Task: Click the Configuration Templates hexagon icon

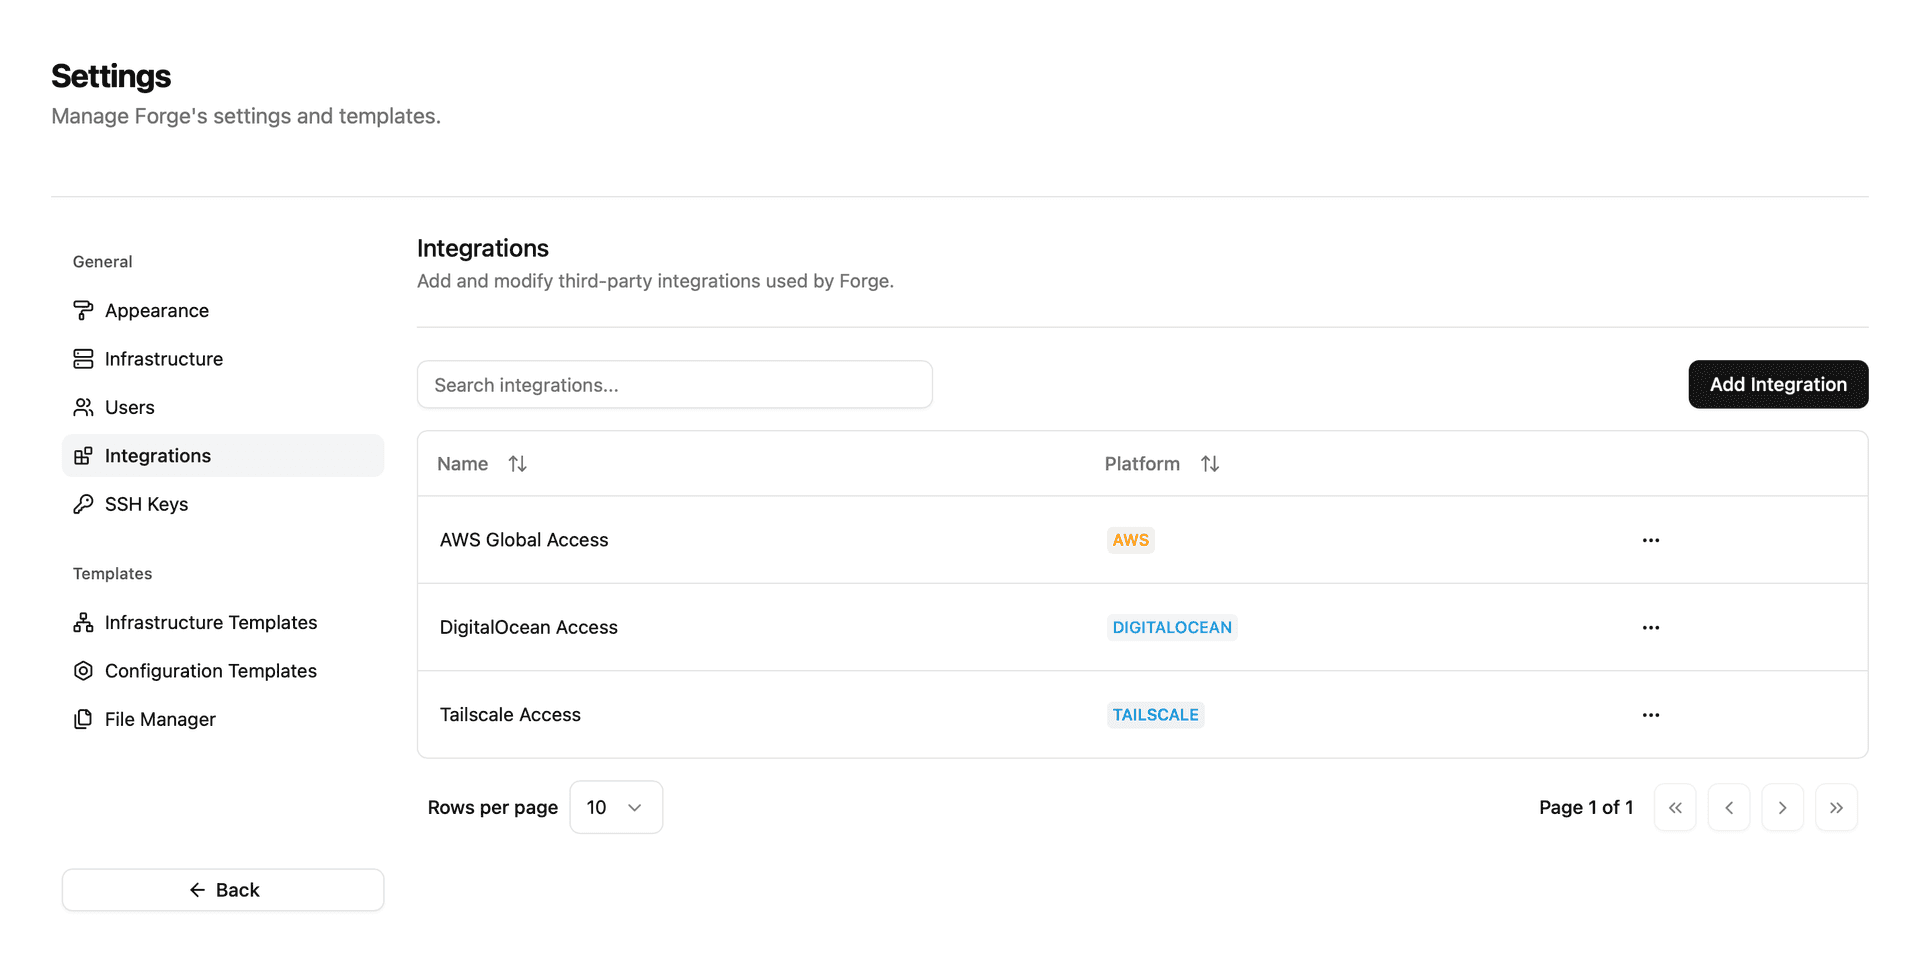Action: click(x=83, y=671)
